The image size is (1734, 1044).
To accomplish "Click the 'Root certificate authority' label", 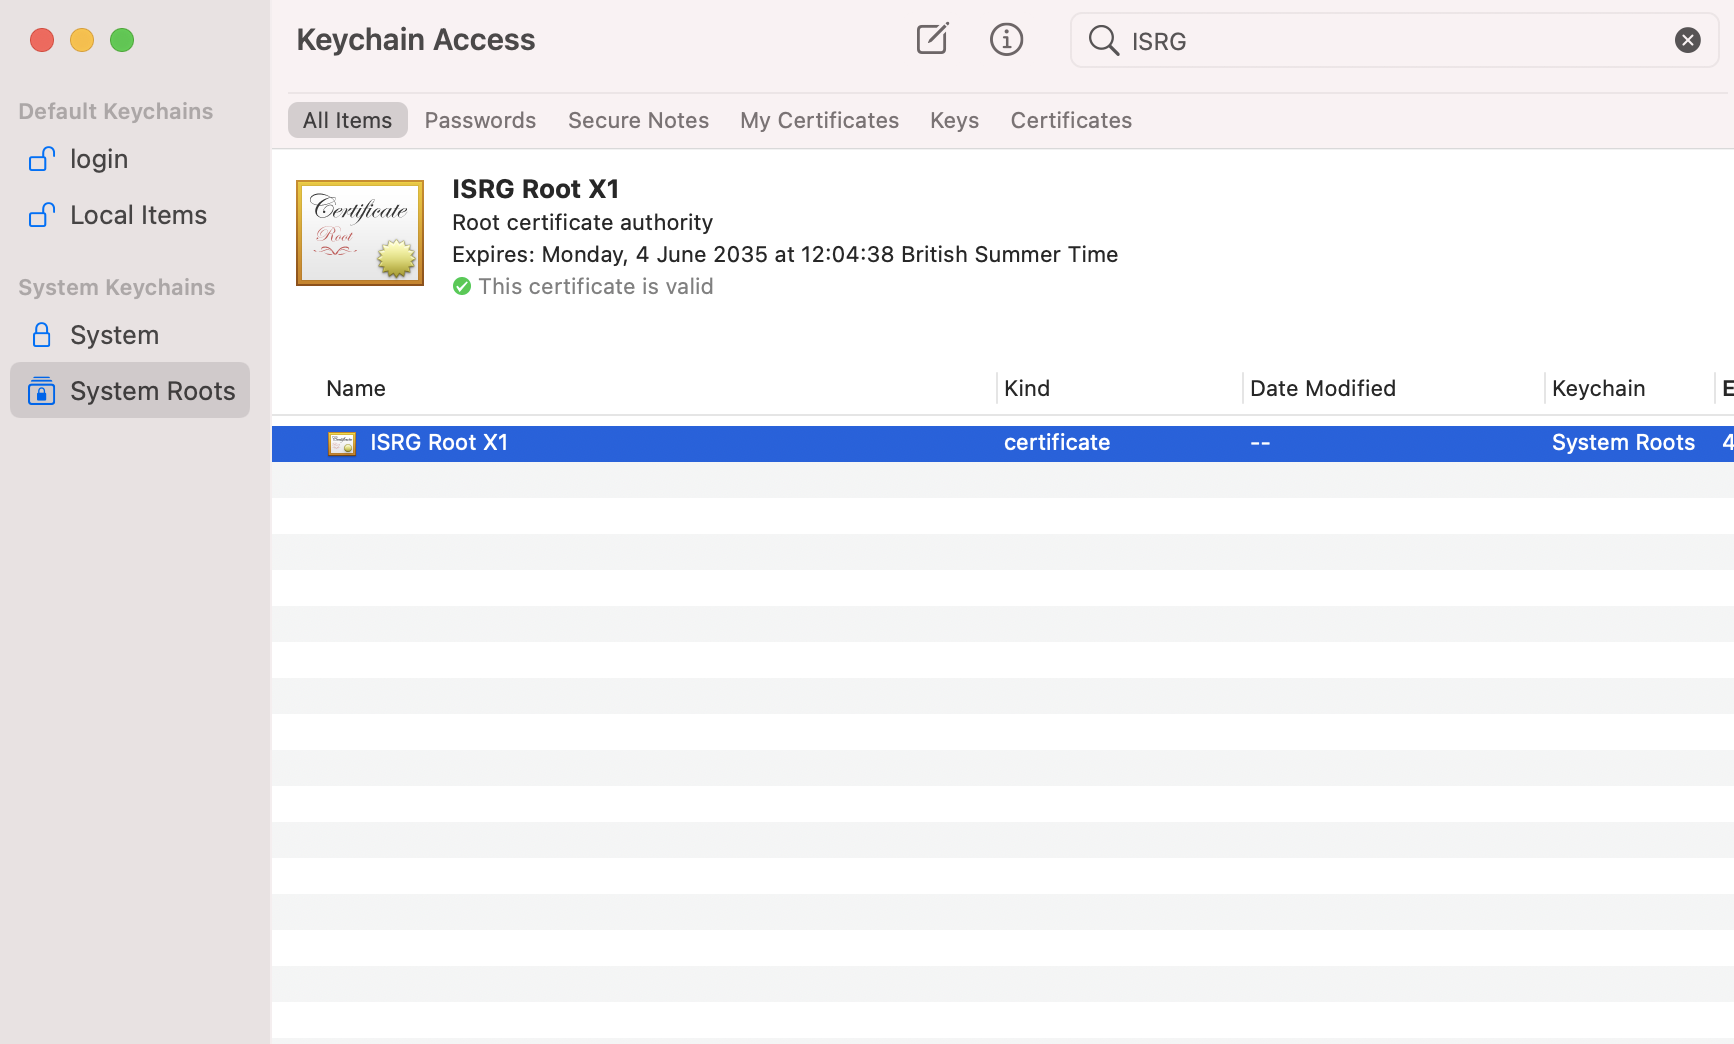I will [582, 222].
